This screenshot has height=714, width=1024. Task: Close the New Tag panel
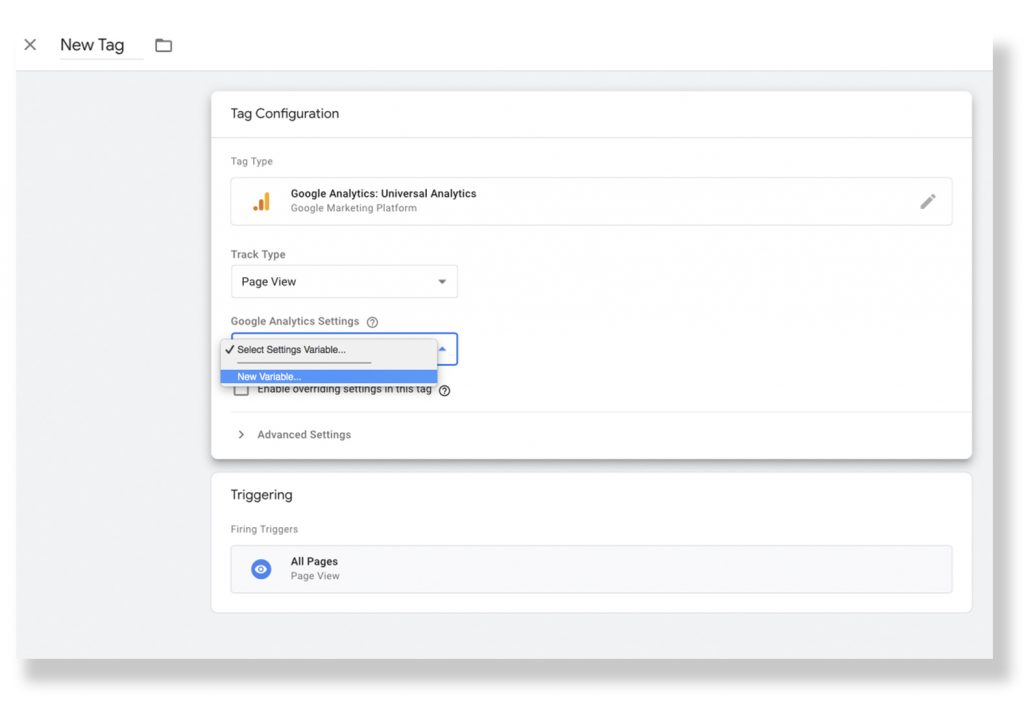pyautogui.click(x=30, y=44)
